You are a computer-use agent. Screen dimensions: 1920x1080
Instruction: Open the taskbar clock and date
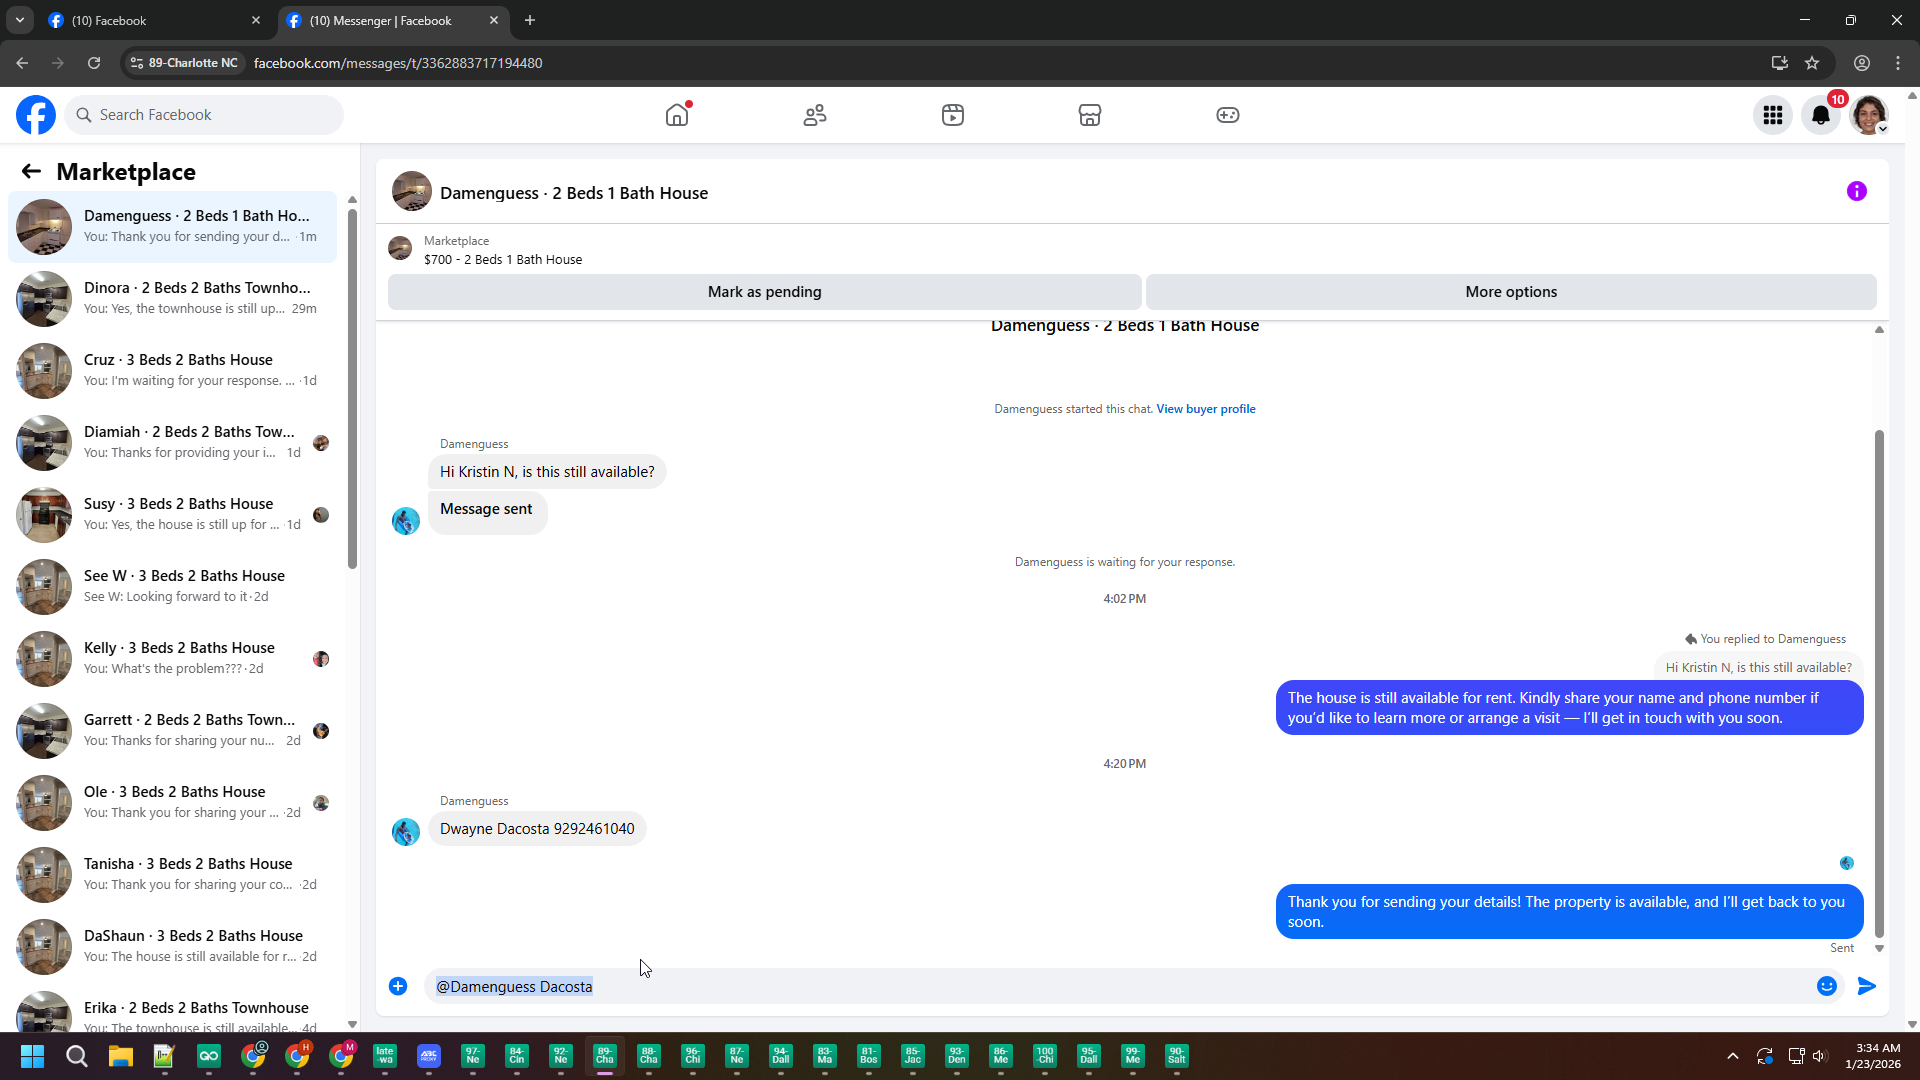tap(1873, 1056)
